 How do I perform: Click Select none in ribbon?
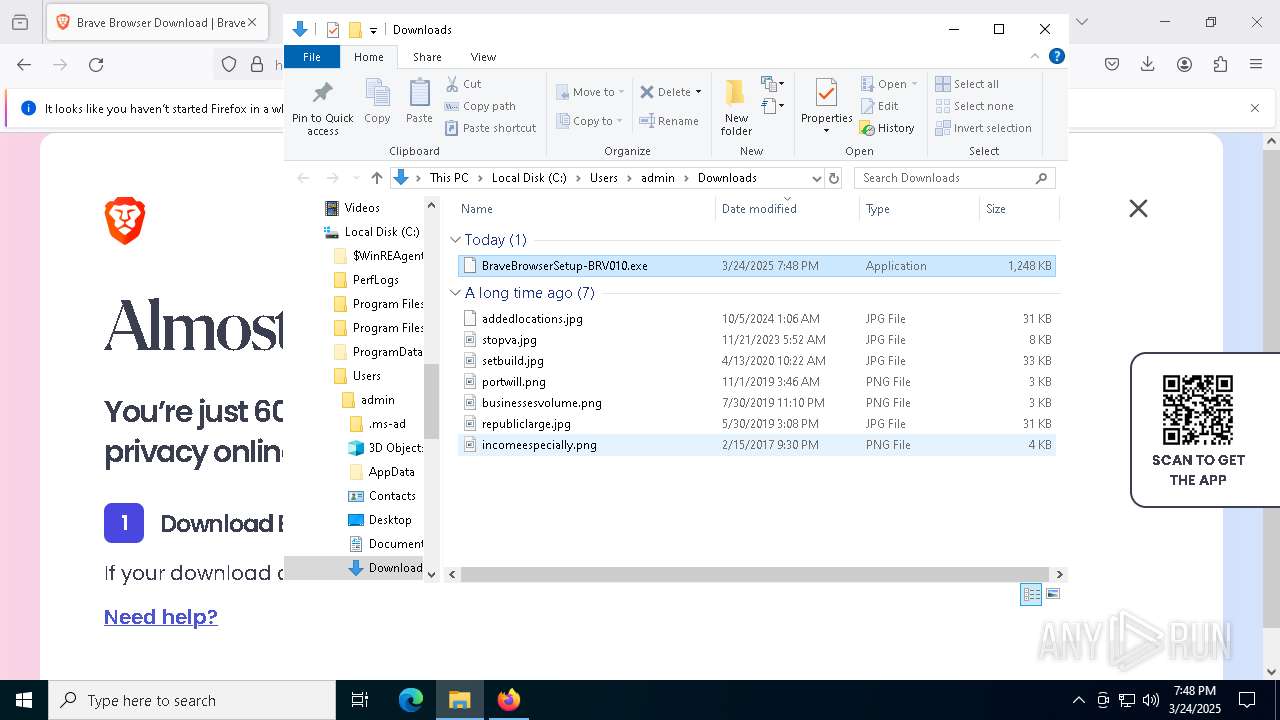pyautogui.click(x=975, y=106)
